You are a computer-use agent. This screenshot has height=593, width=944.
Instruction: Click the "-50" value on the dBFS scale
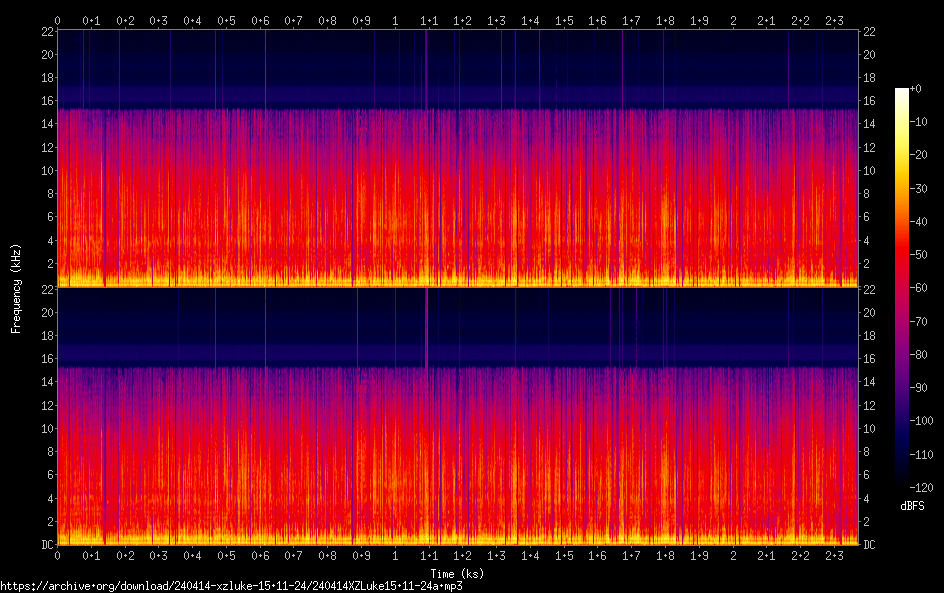coord(919,255)
